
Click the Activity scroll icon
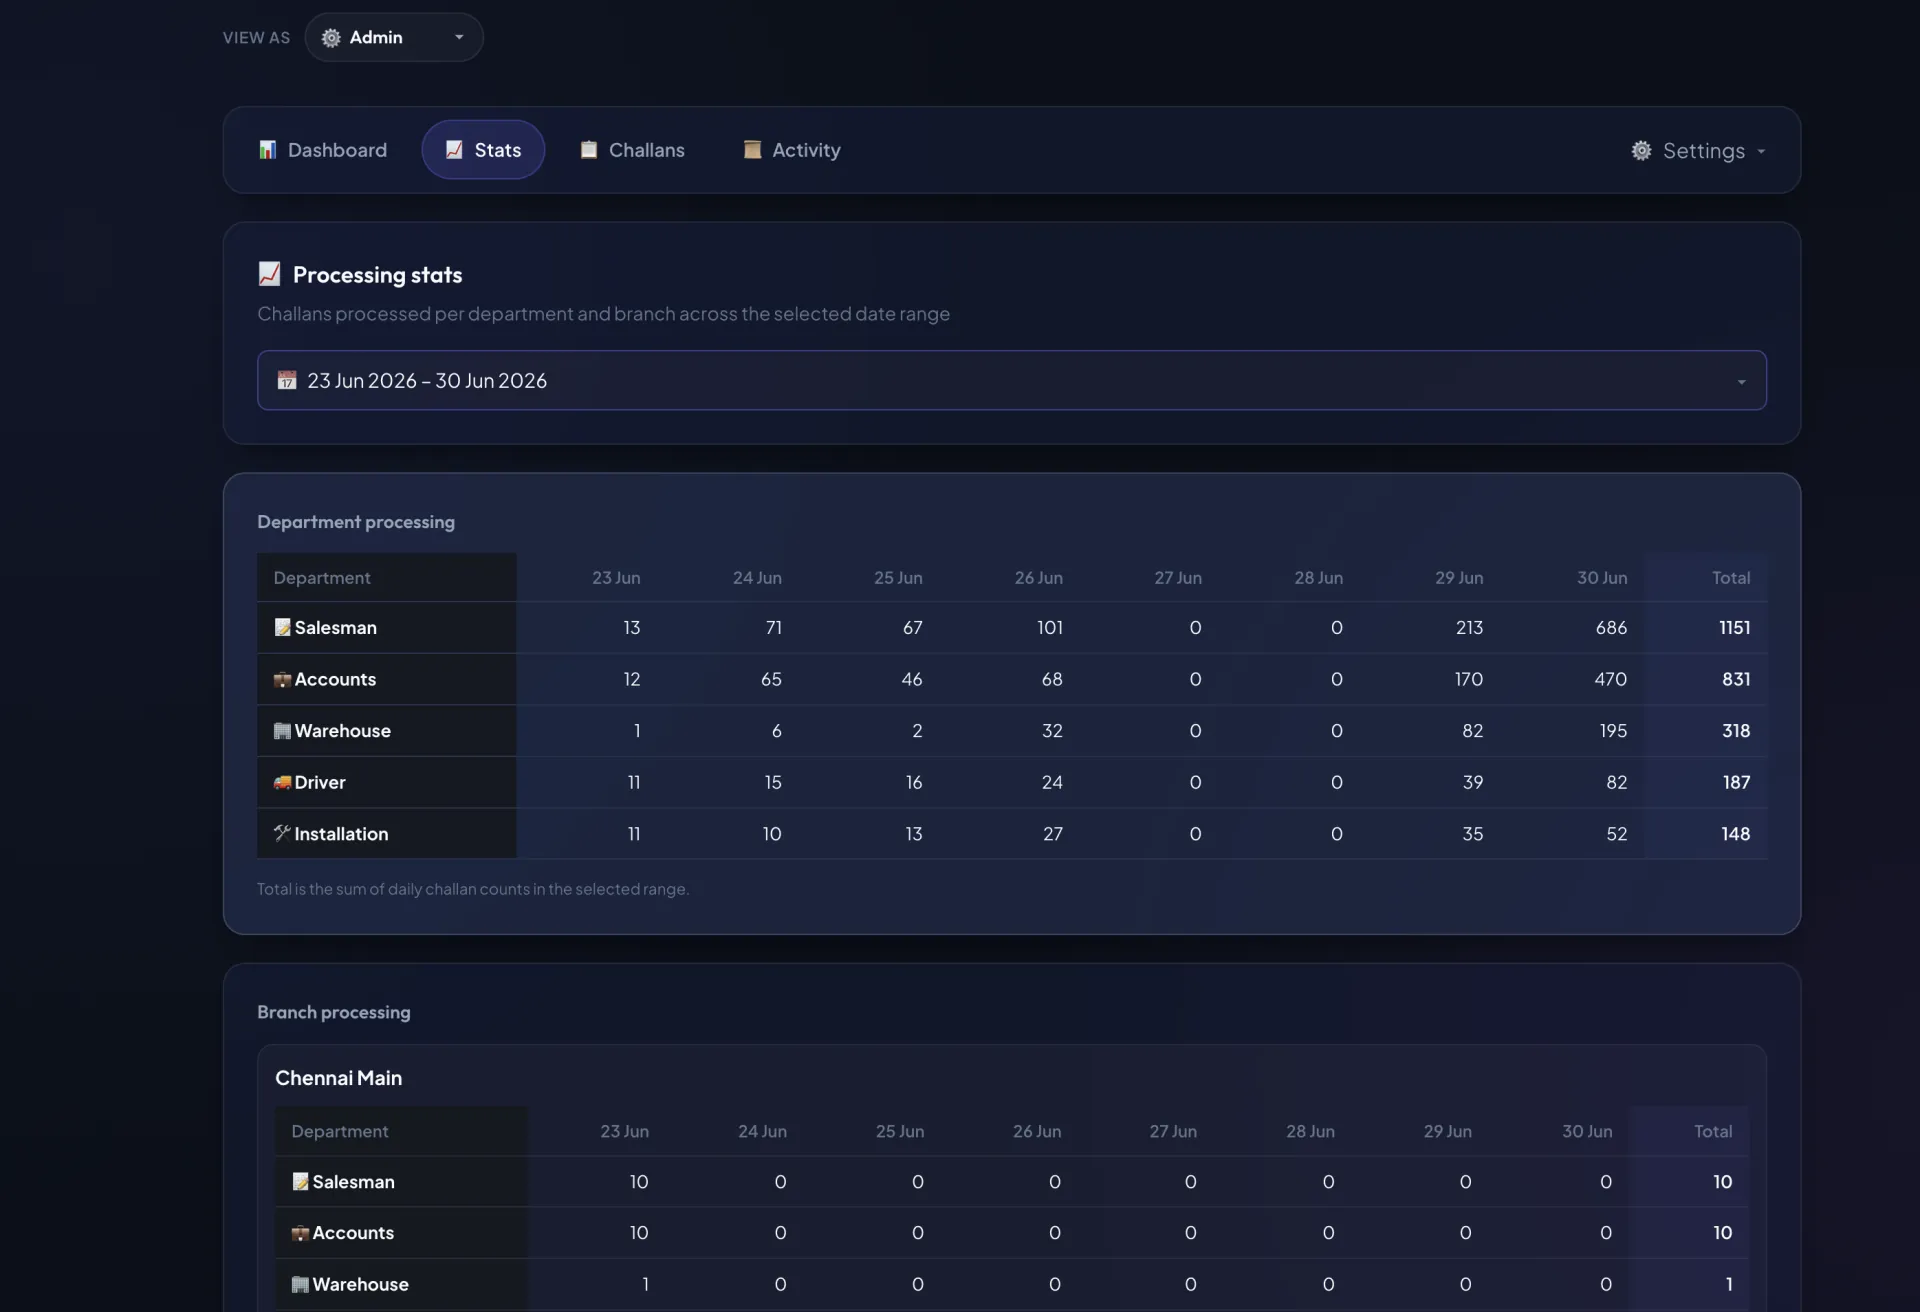pyautogui.click(x=752, y=150)
